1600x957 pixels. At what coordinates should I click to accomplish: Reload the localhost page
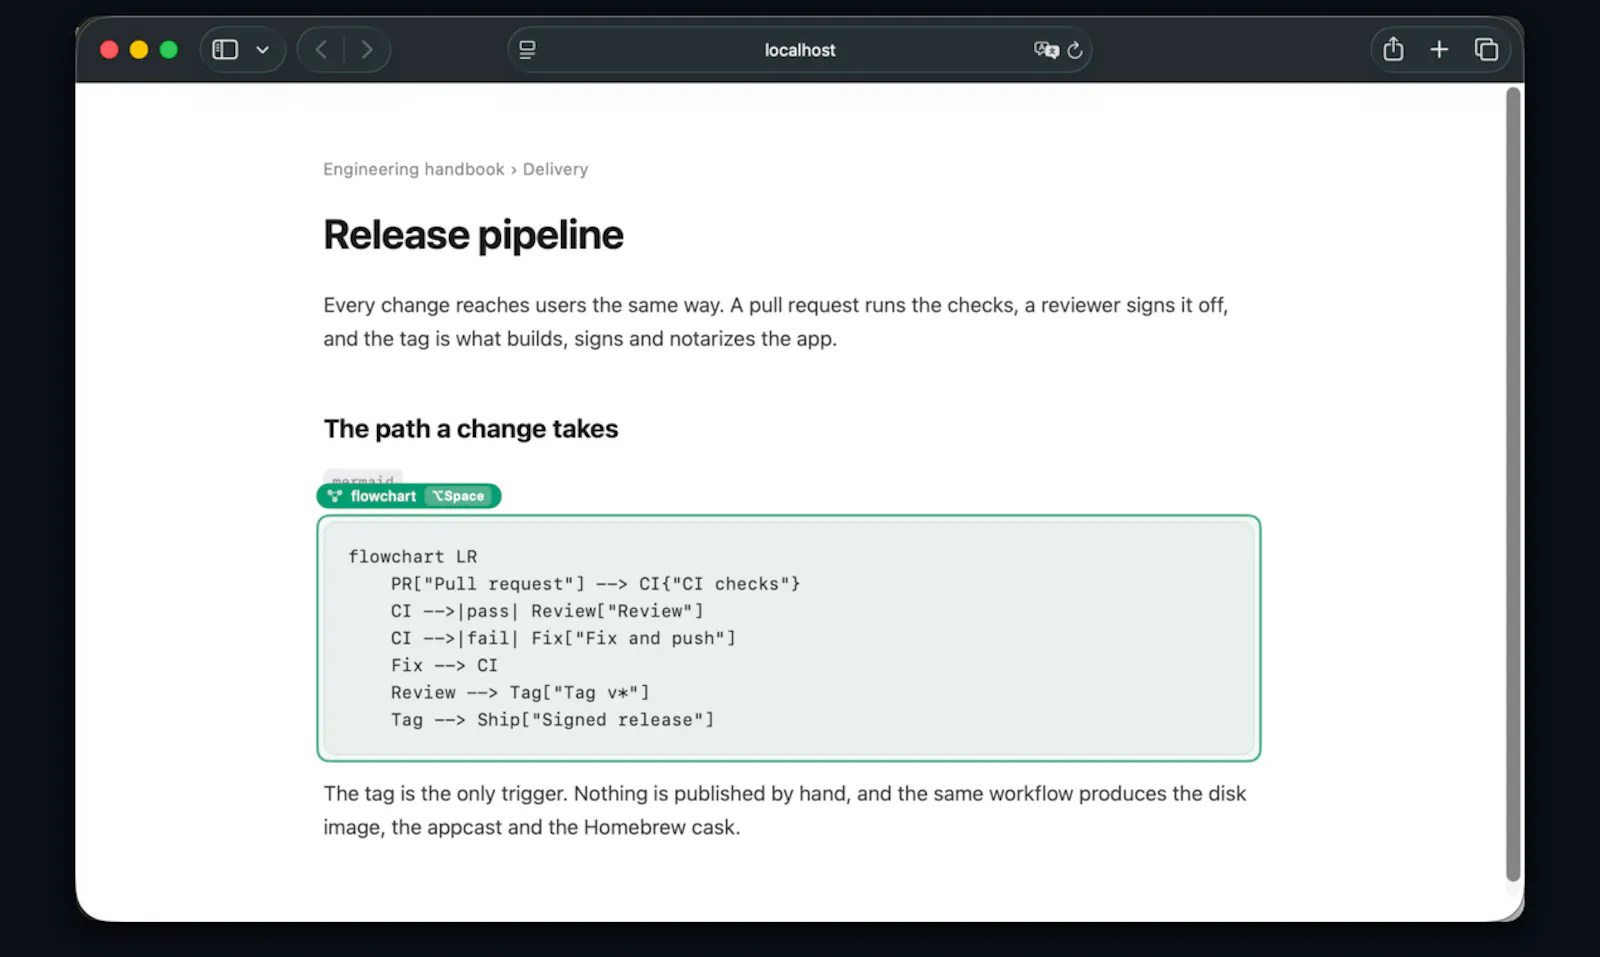[1075, 50]
